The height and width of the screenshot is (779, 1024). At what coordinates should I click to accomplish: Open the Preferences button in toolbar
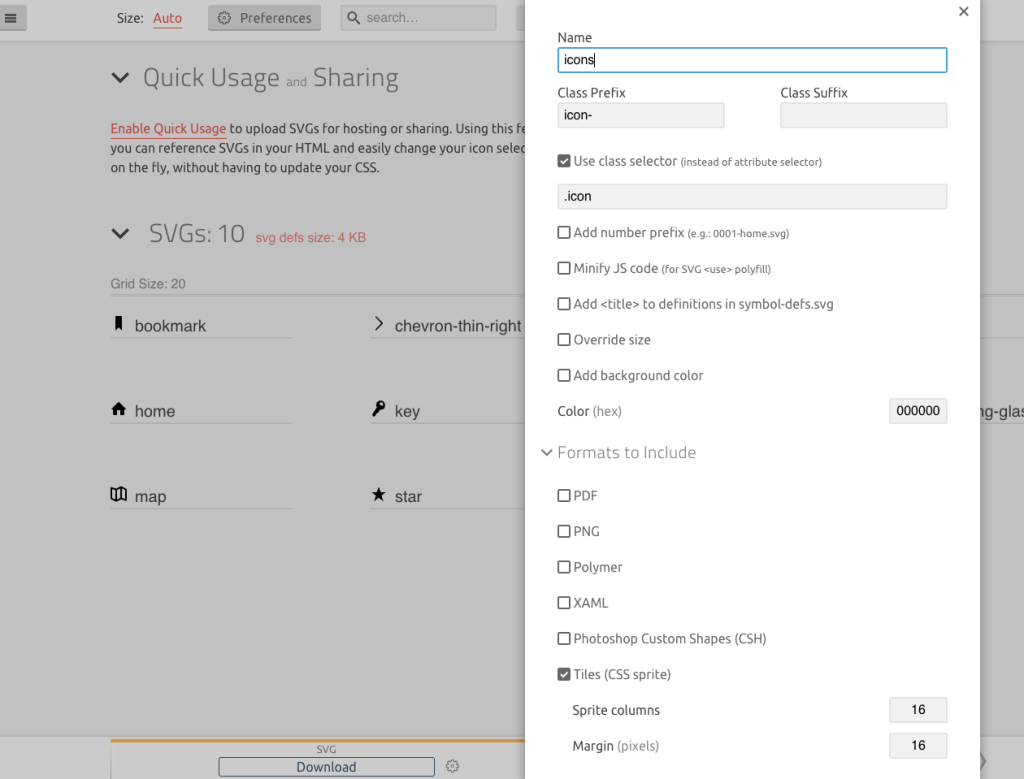coord(265,18)
